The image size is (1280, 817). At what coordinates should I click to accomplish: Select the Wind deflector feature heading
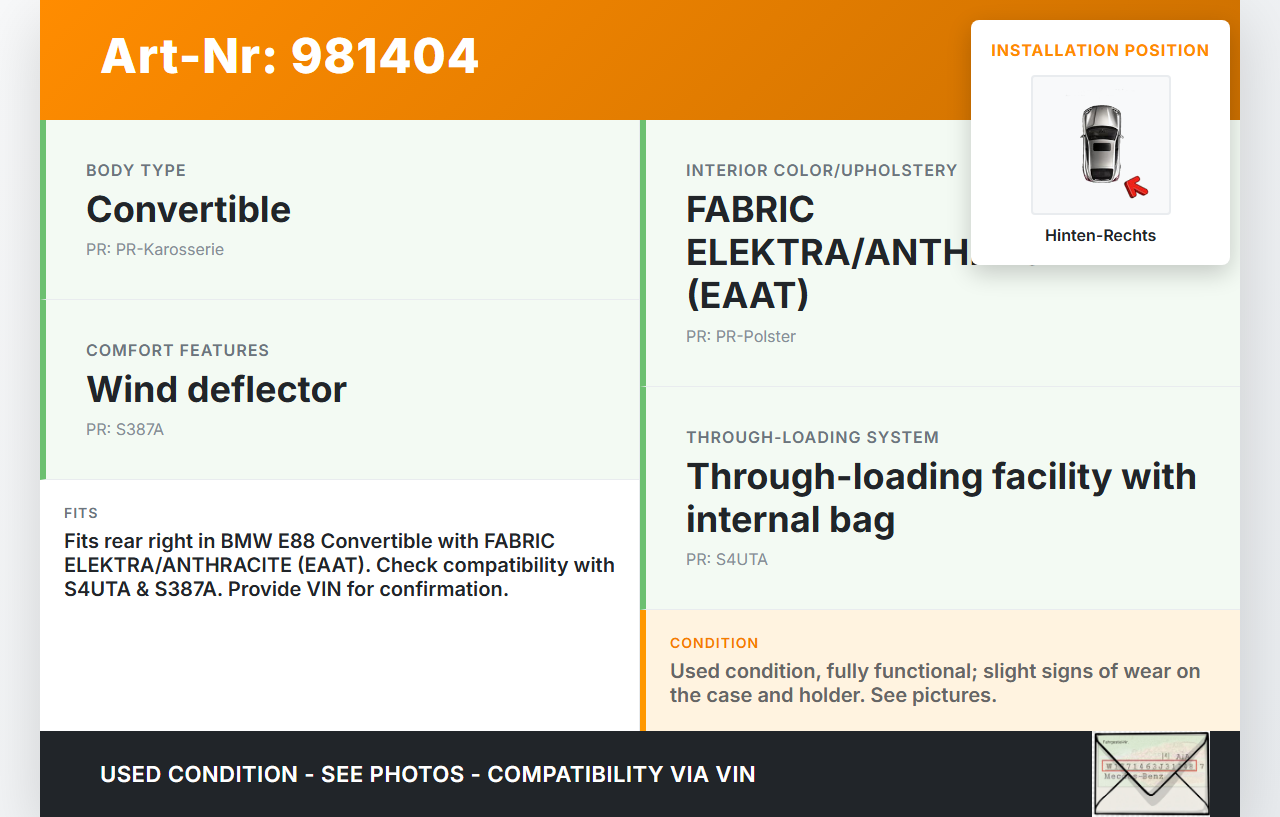click(216, 389)
